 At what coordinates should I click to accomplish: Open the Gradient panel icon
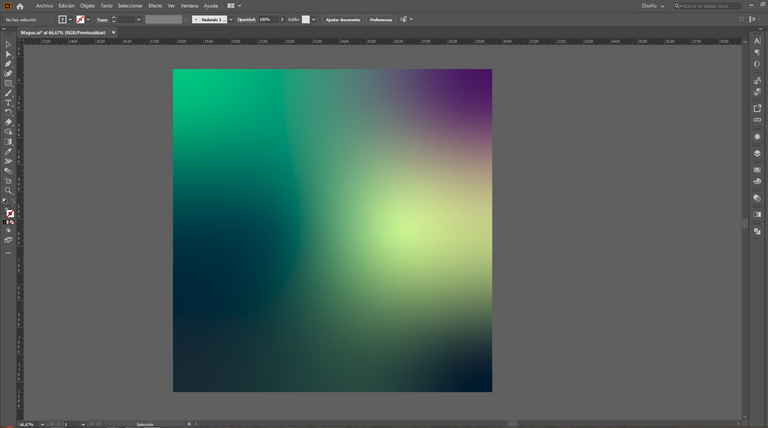(x=757, y=214)
